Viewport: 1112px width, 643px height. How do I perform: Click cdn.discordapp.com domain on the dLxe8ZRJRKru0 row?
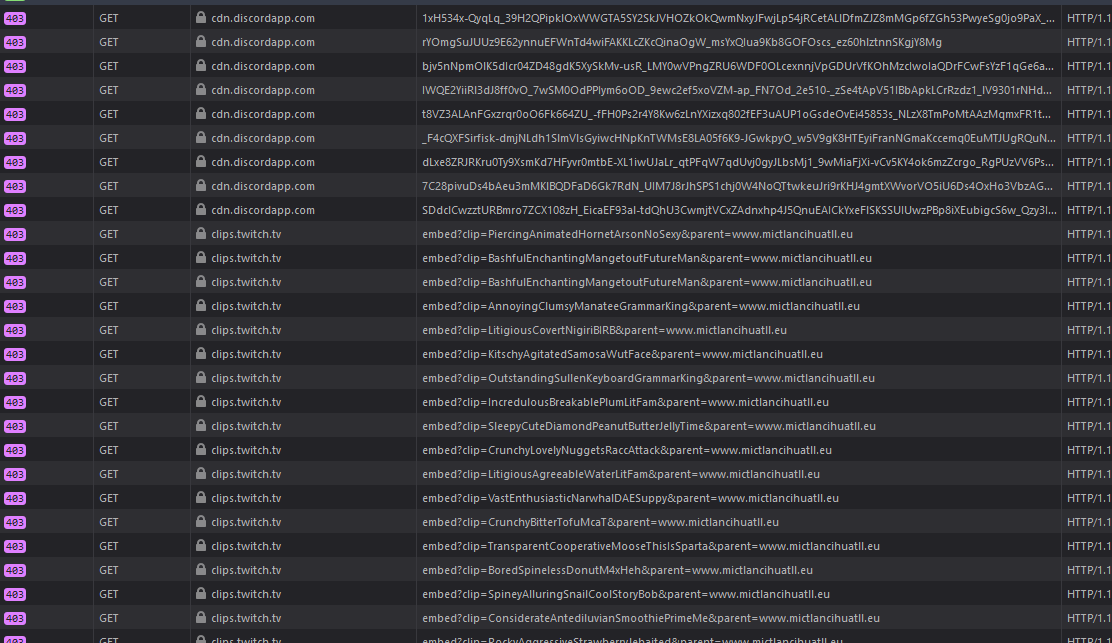262,162
